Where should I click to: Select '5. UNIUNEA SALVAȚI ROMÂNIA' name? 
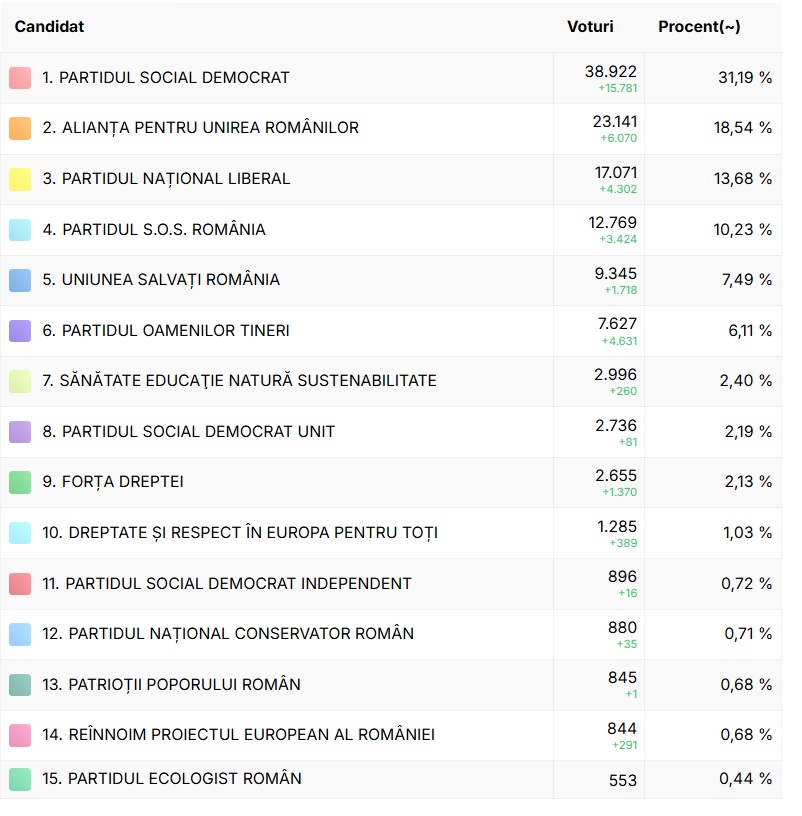point(161,280)
